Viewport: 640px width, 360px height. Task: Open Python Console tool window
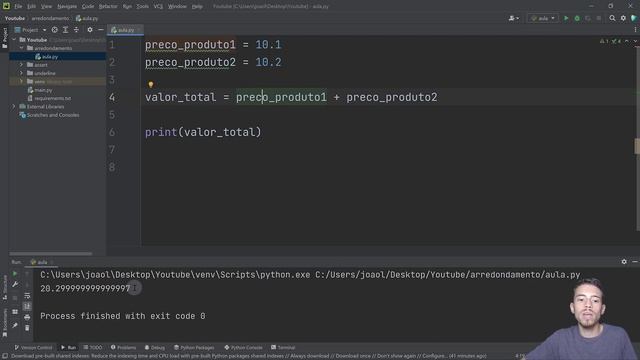pos(243,347)
